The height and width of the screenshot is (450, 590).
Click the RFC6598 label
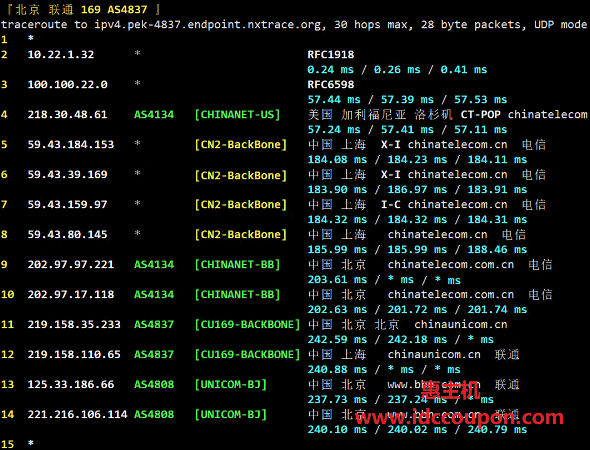click(x=331, y=84)
